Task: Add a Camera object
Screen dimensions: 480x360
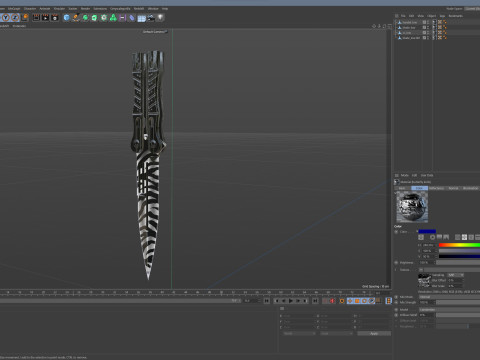Action: tap(151, 18)
